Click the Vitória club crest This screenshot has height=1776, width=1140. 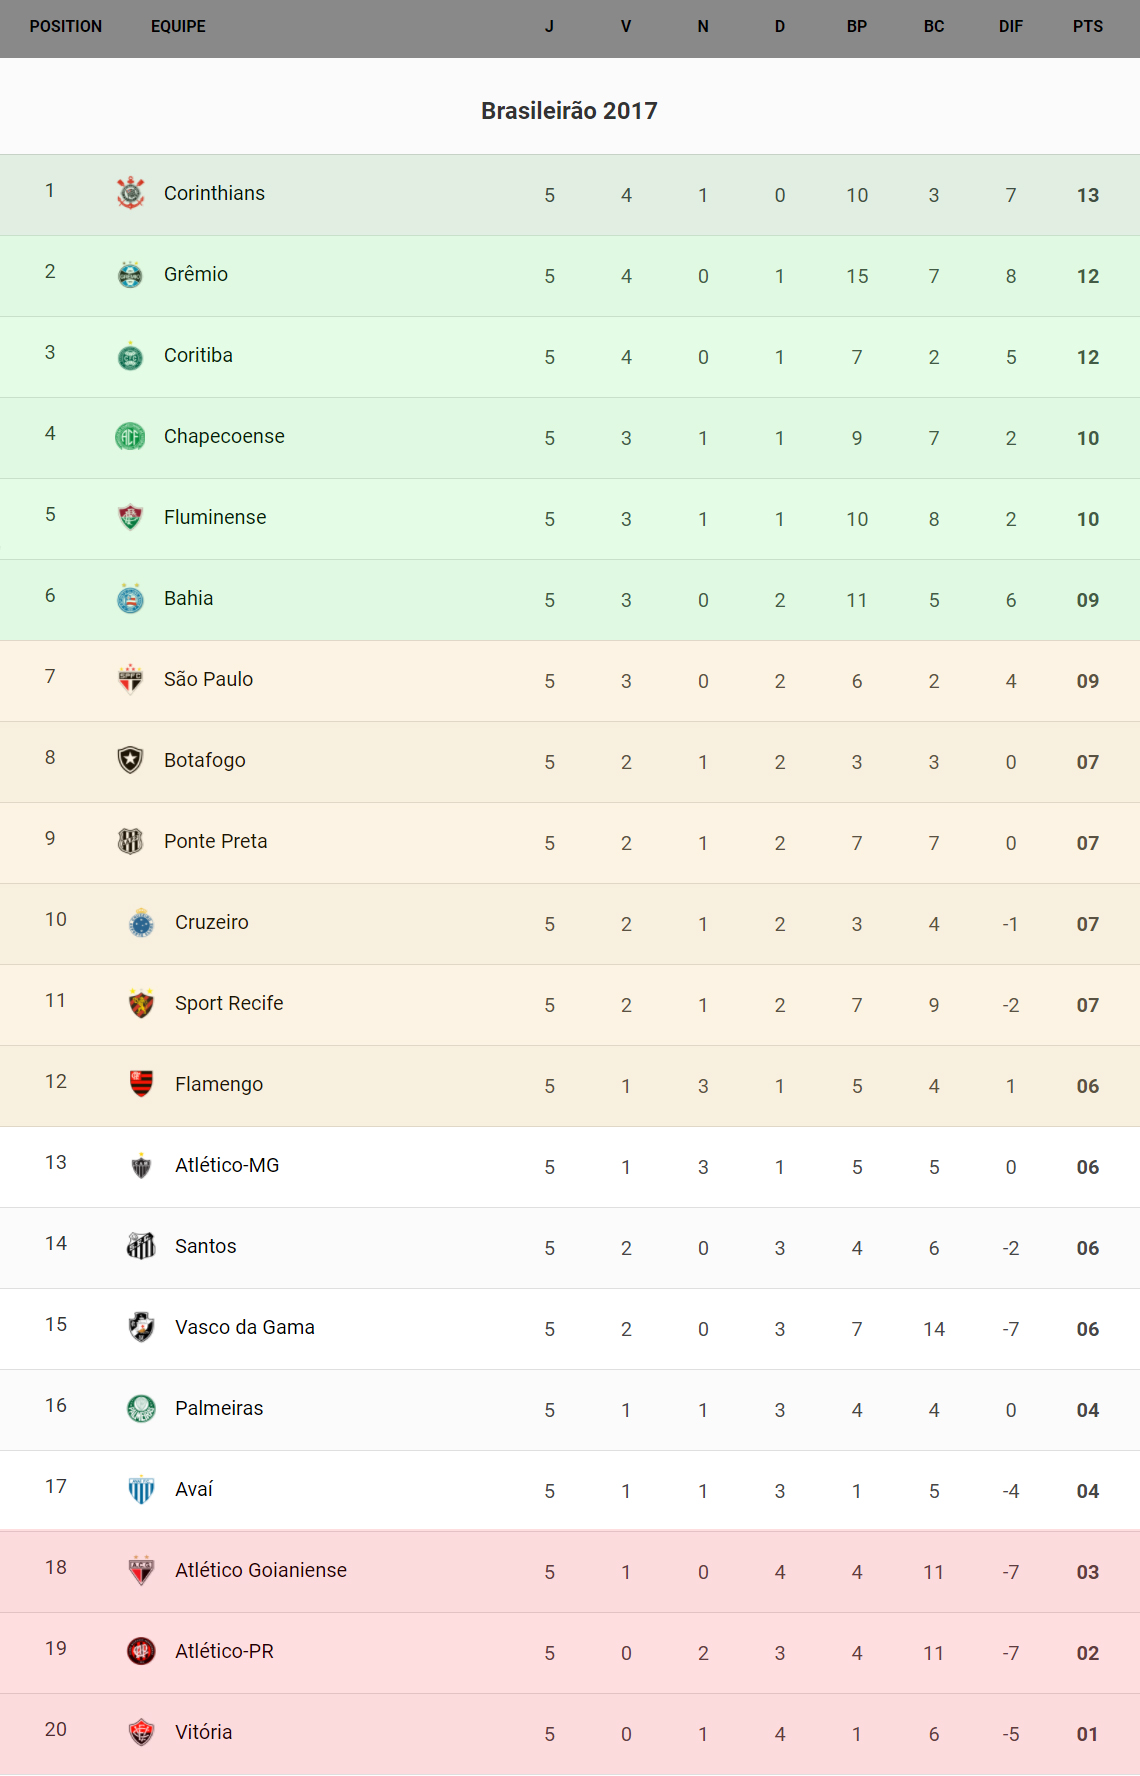141,1732
